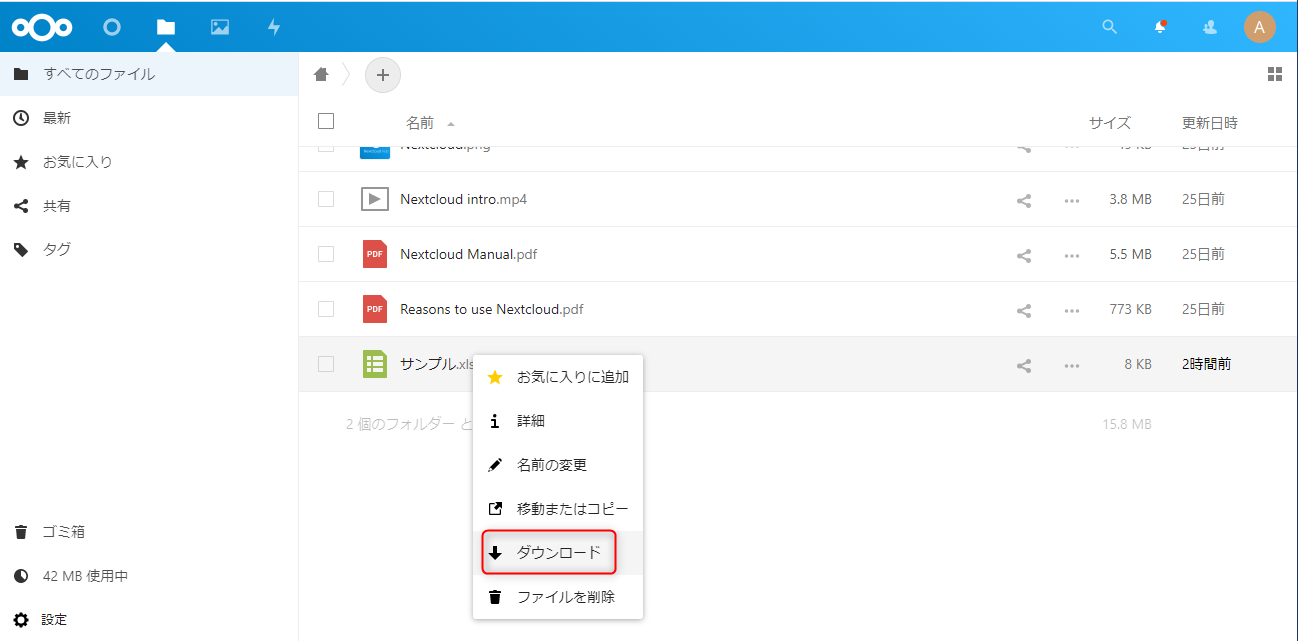The image size is (1298, 641).
Task: Click the spreadsheet icon of サンプル.xlsx
Action: (375, 364)
